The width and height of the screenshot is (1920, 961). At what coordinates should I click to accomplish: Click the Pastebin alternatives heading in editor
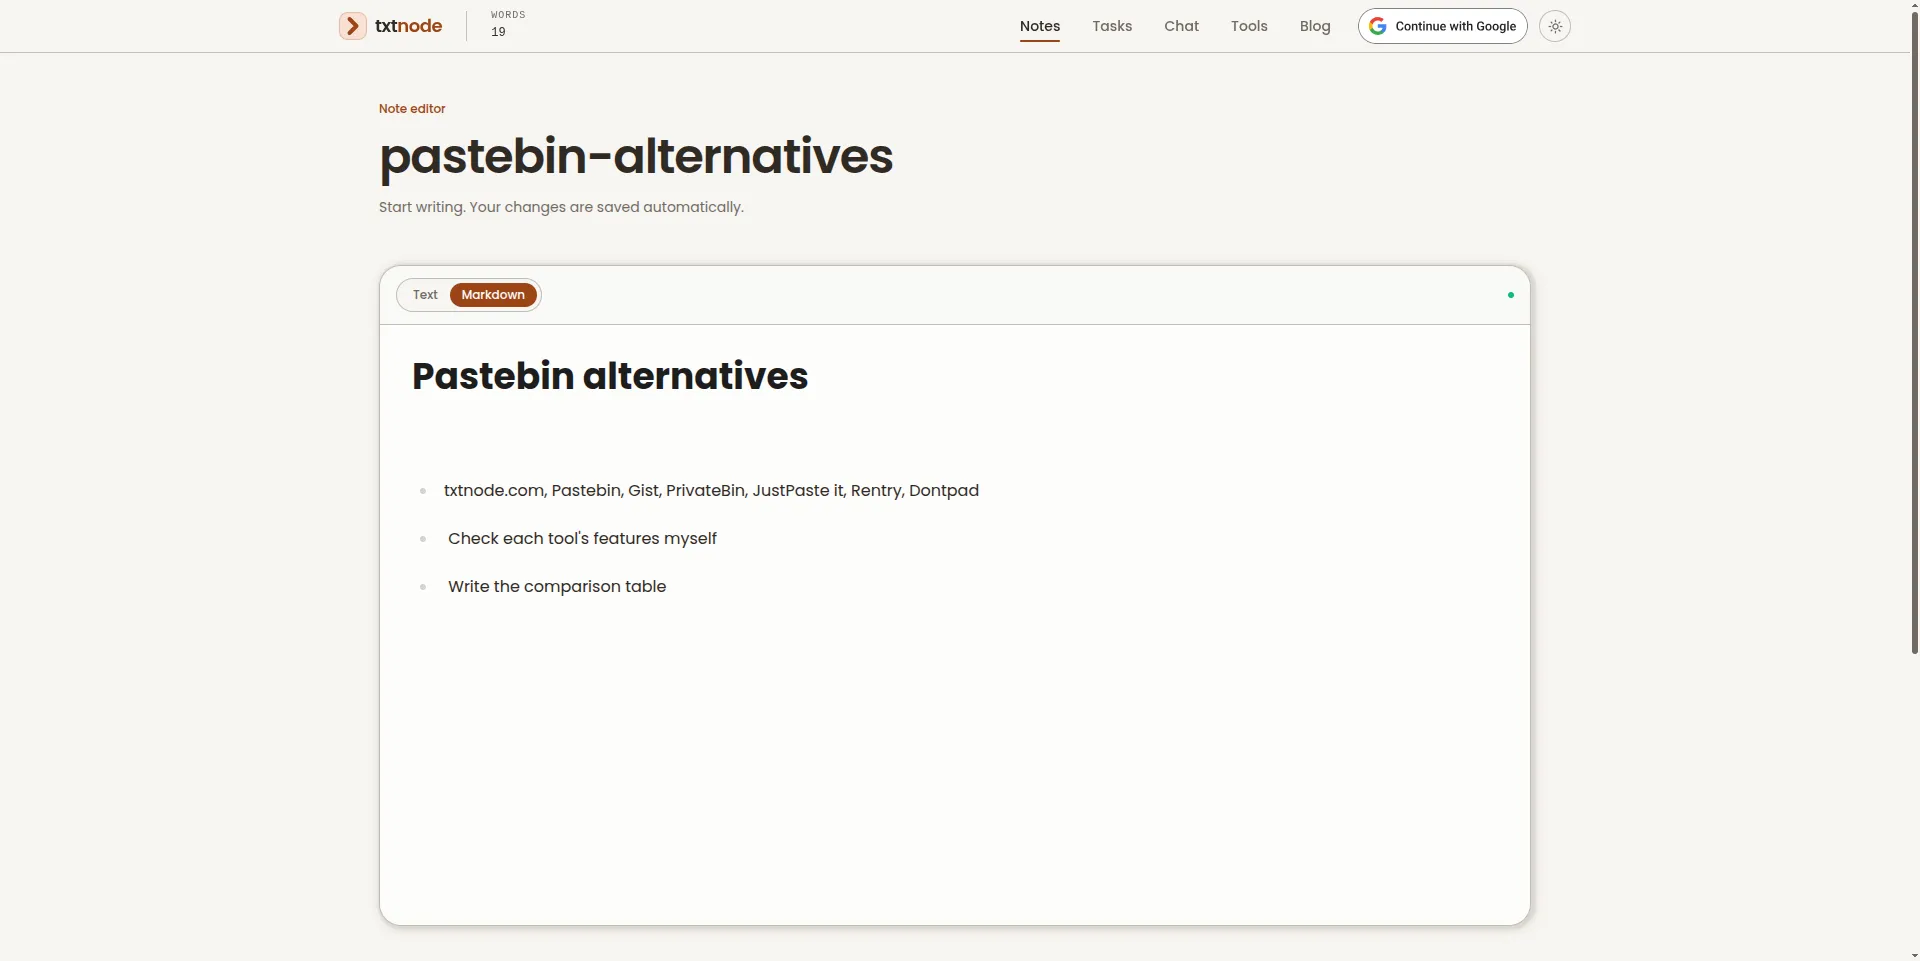pos(610,376)
